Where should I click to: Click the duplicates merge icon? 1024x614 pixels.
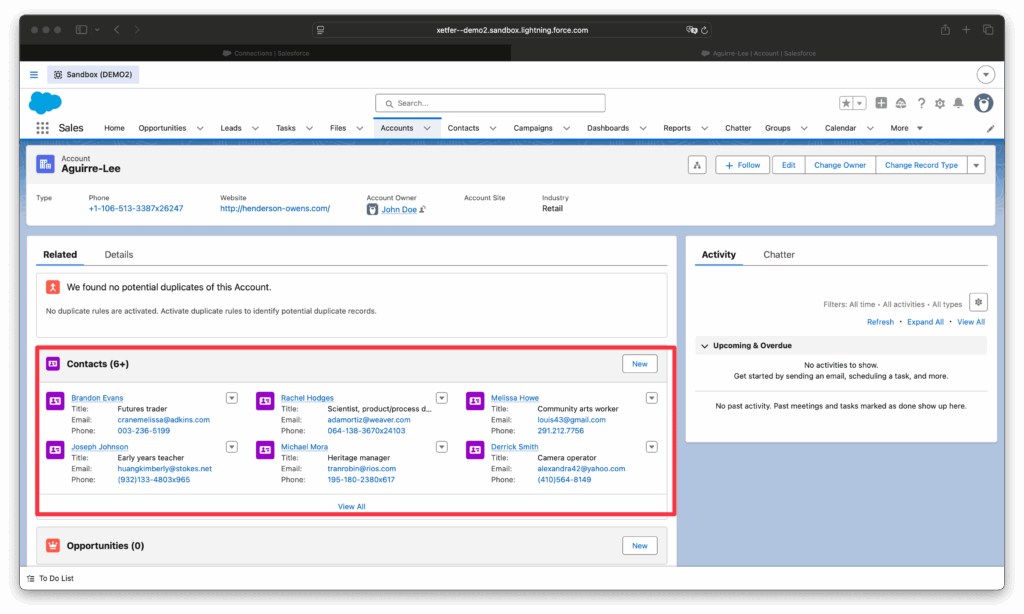(x=53, y=287)
